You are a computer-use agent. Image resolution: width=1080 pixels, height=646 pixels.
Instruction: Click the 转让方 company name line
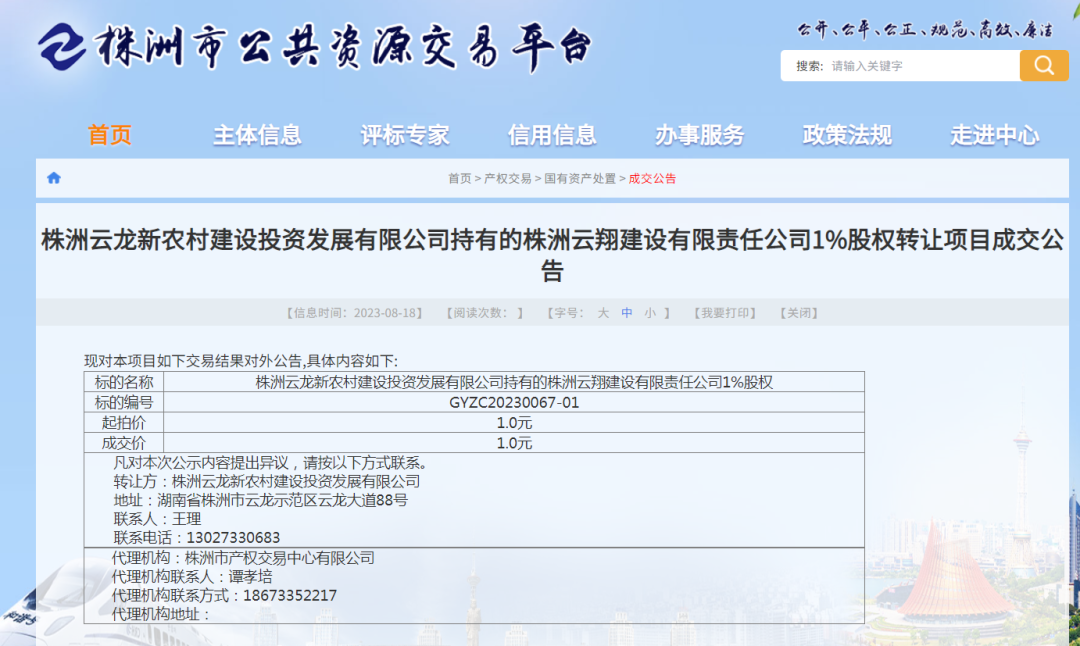(x=267, y=481)
